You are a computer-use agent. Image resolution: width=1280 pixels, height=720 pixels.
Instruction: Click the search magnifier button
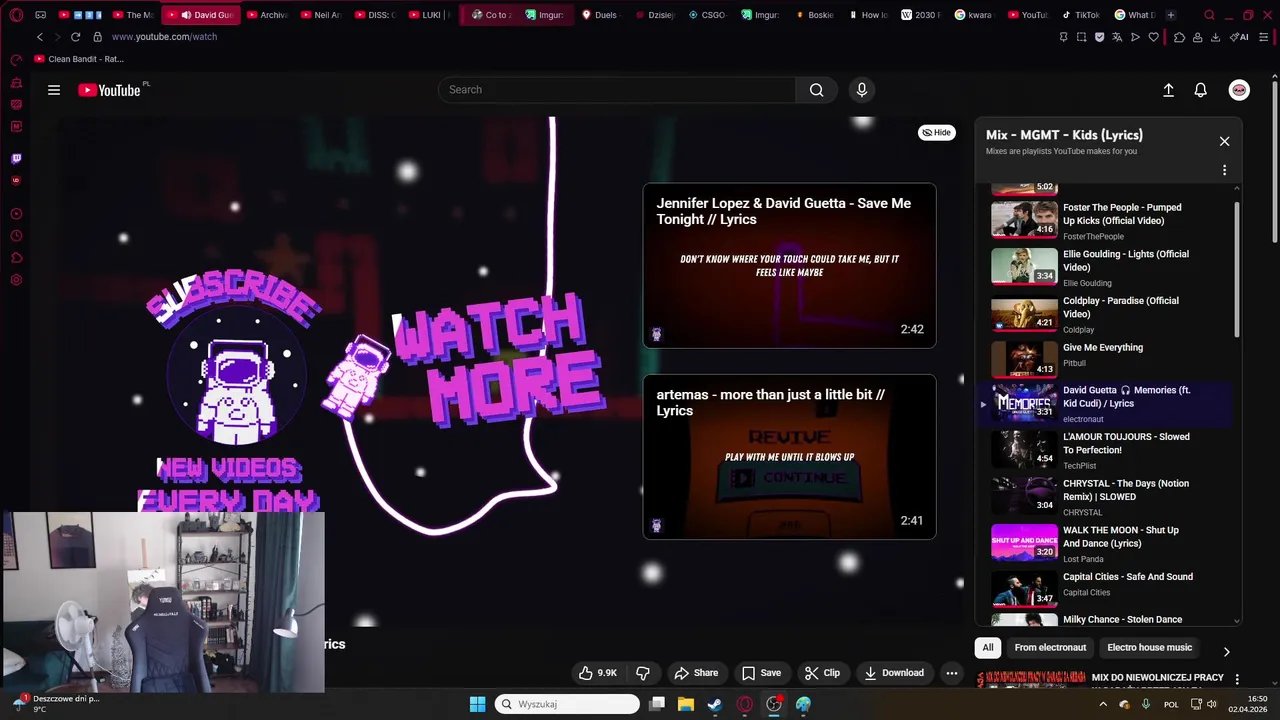tap(817, 90)
